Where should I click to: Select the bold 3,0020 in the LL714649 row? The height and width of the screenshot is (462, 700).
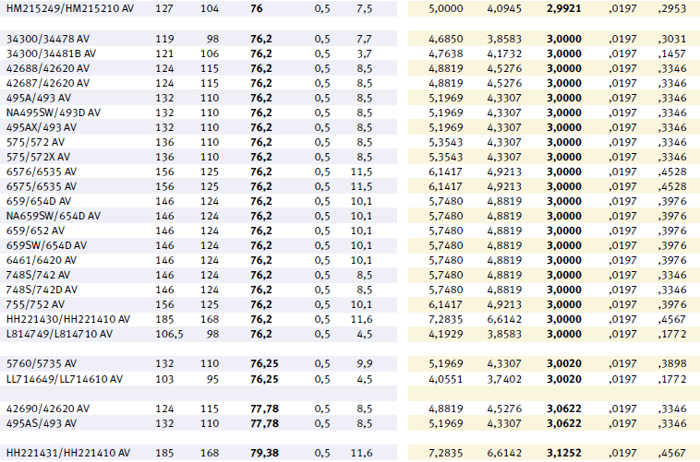point(564,379)
